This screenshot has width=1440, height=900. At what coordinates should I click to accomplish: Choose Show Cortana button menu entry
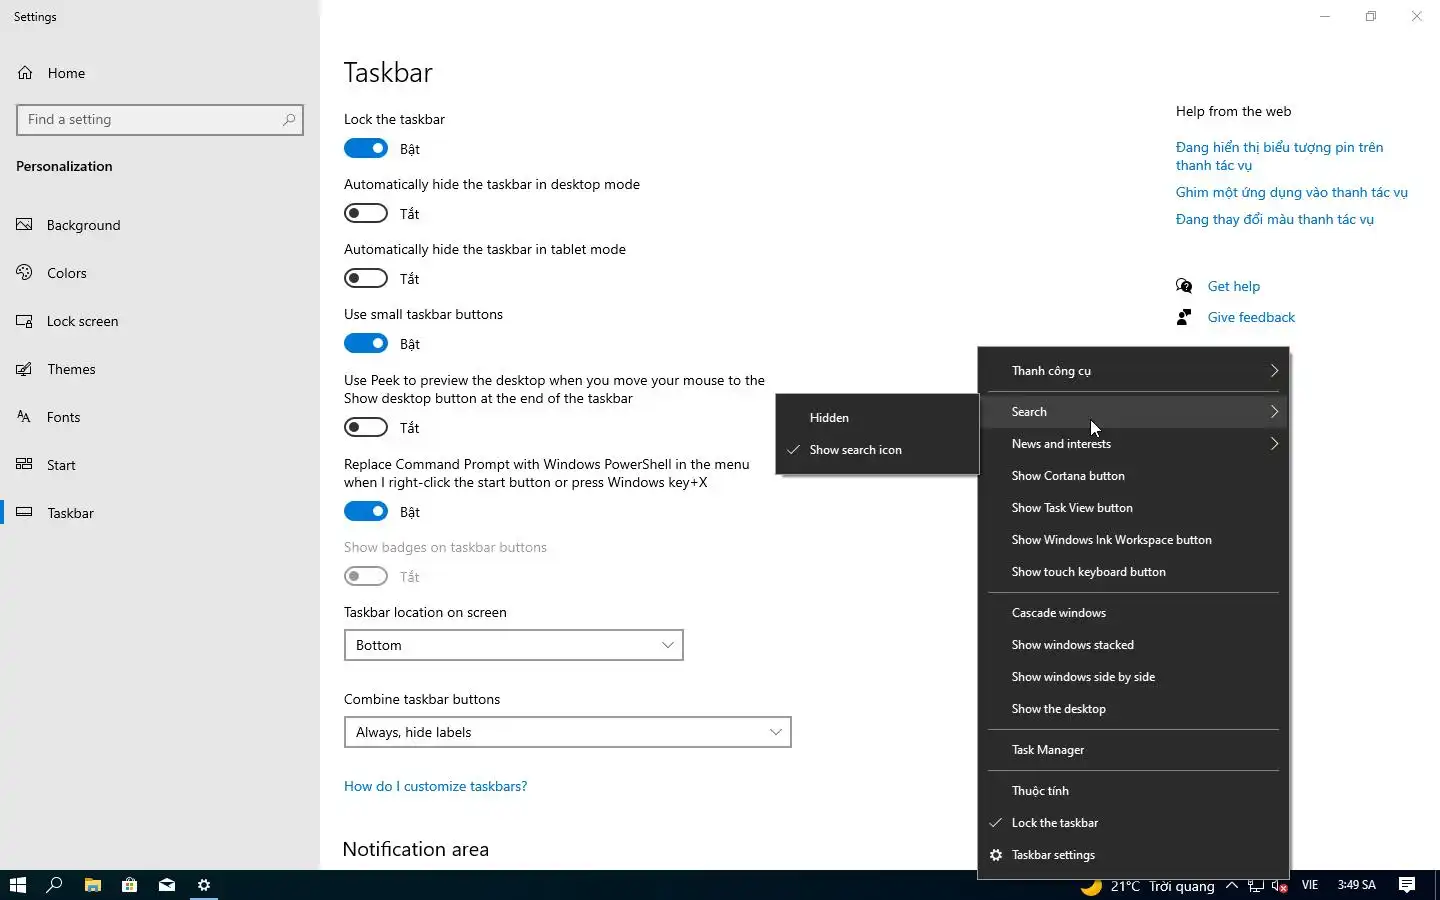click(1133, 476)
